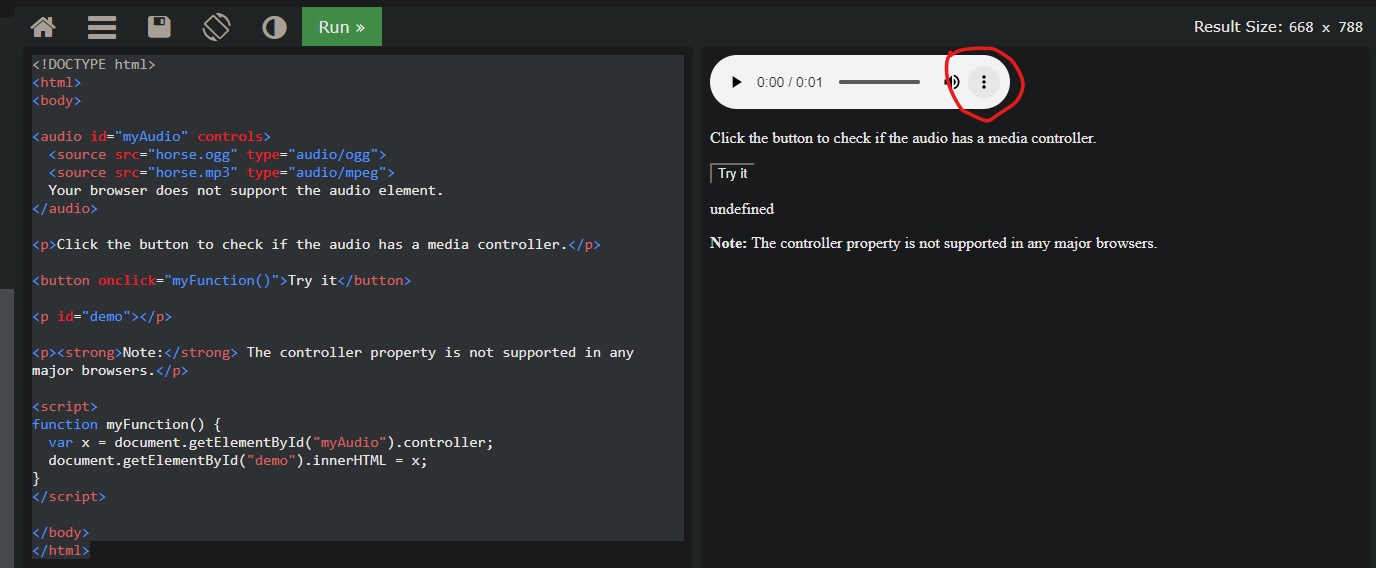This screenshot has width=1376, height=568.
Task: Click the opening <script> tag line
Action: coord(65,406)
